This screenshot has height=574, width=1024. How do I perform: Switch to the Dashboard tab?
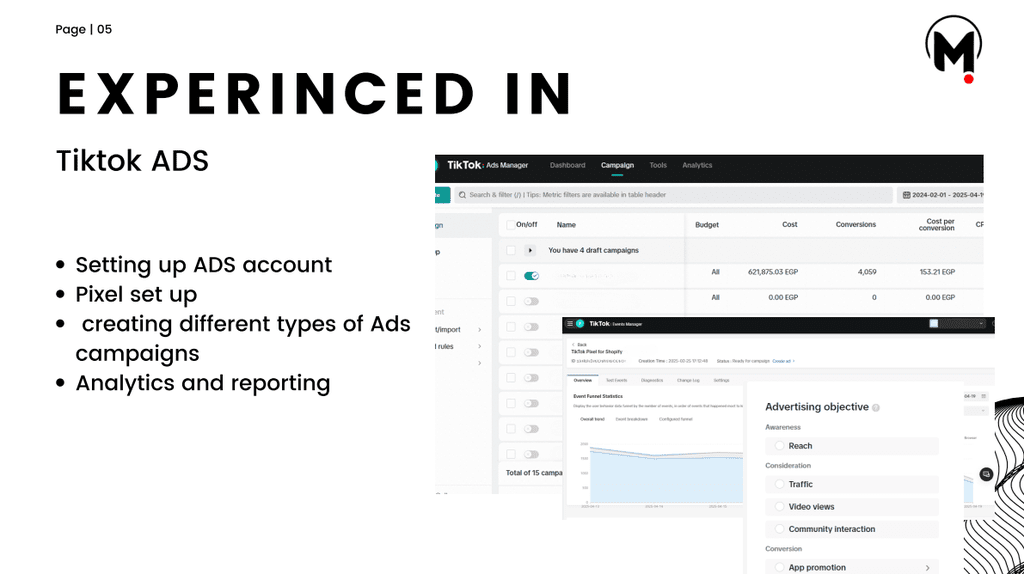click(x=567, y=165)
